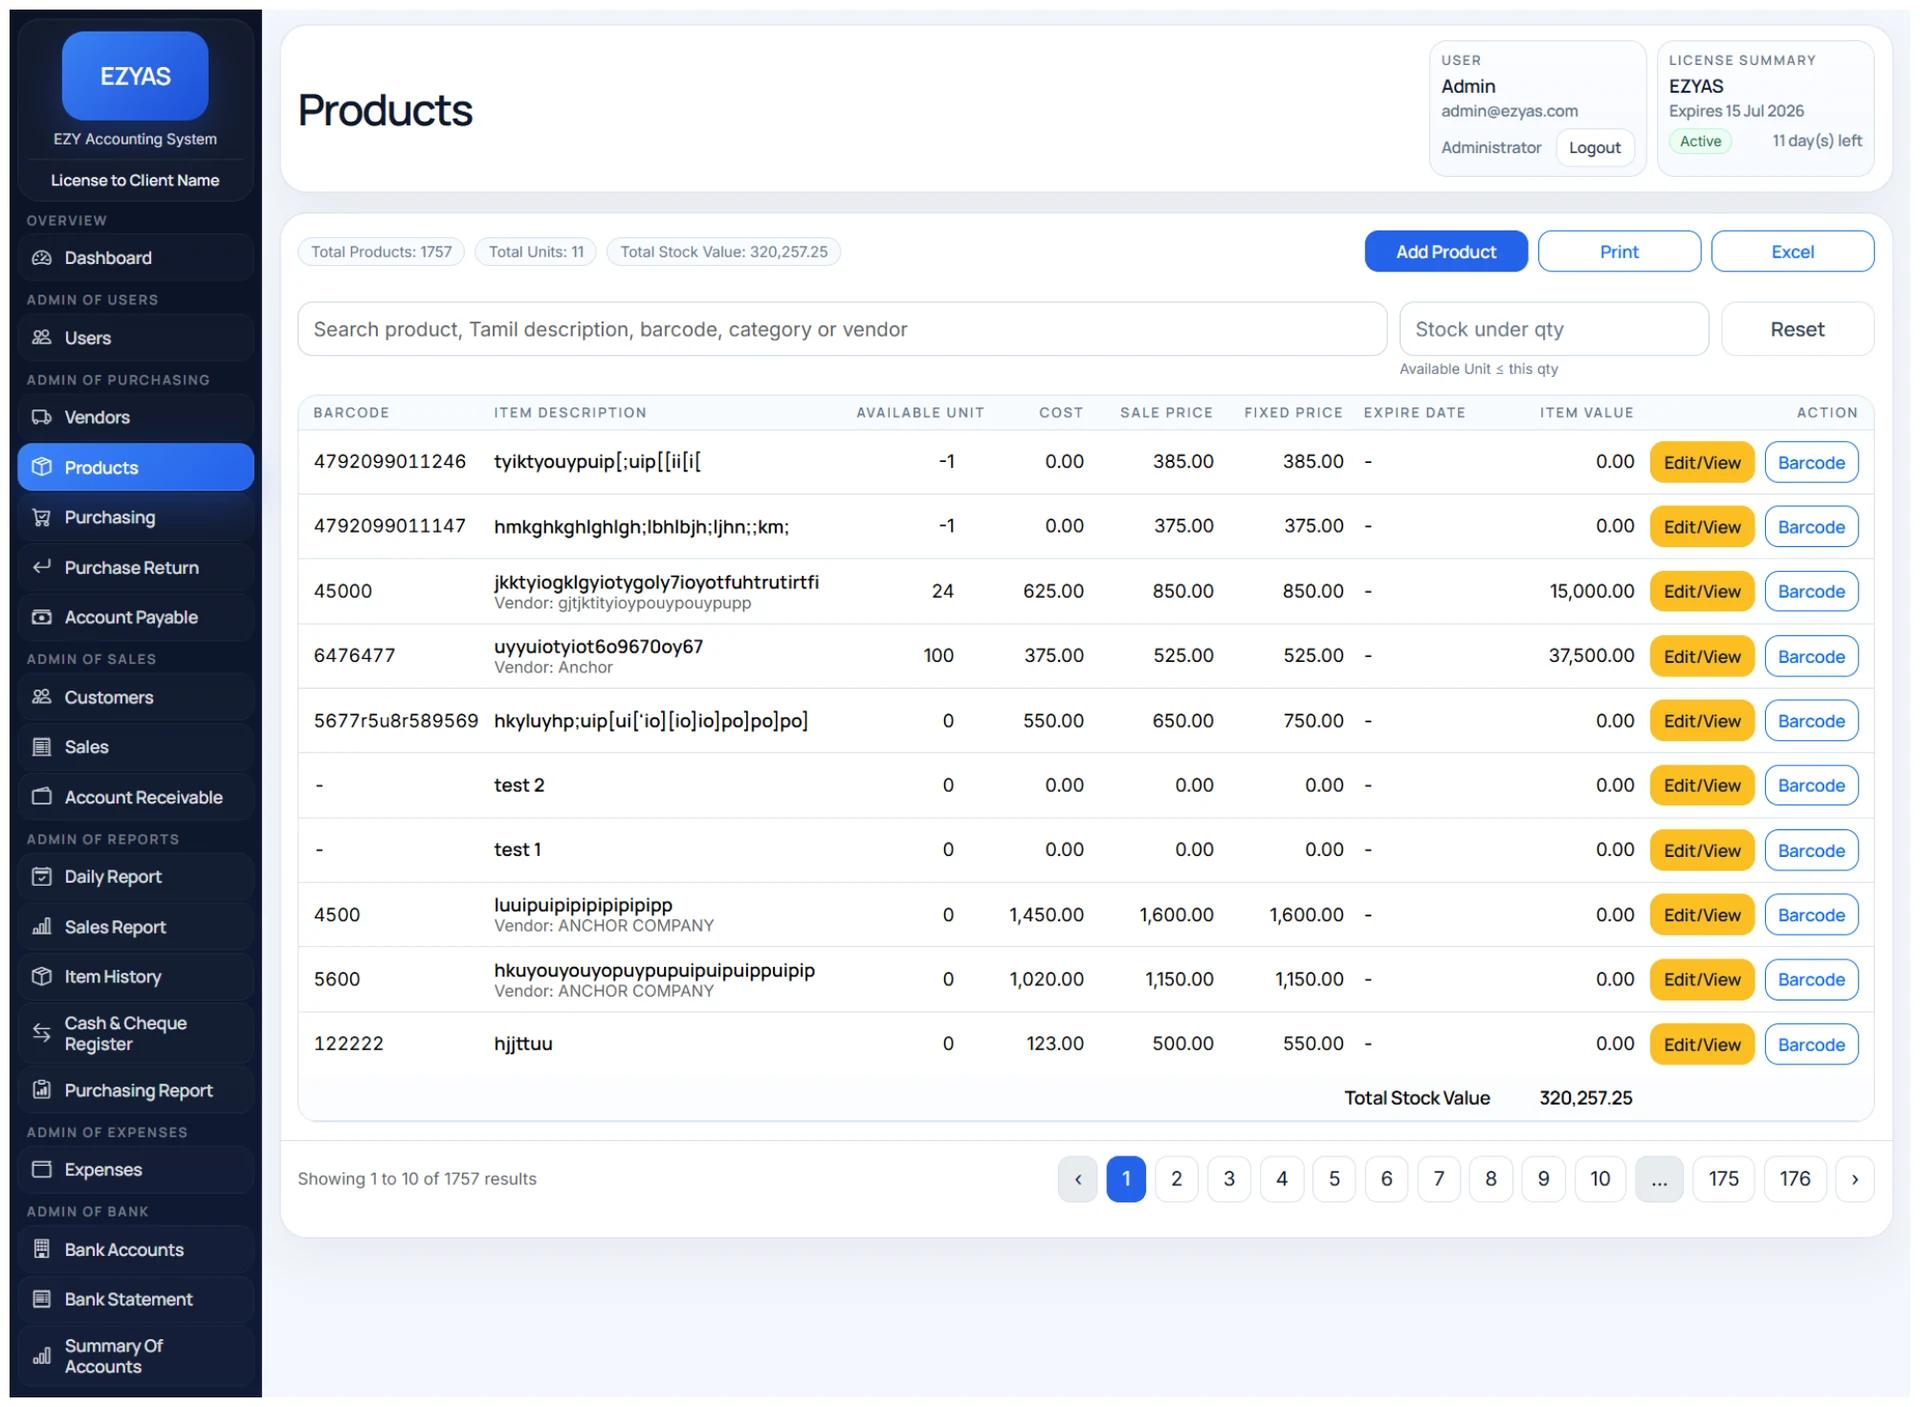Screen dimensions: 1920x1407
Task: Expand the pagination ellipsis button
Action: [x=1659, y=1180]
